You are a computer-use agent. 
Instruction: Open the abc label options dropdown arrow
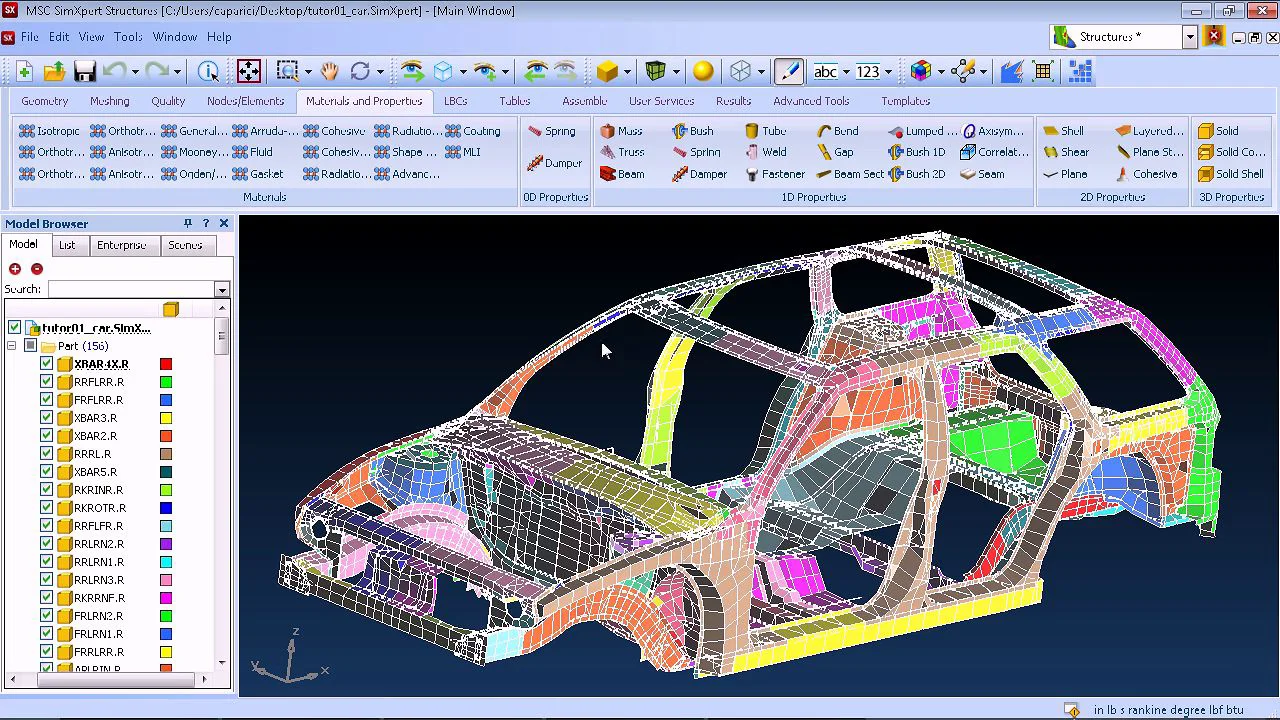846,71
